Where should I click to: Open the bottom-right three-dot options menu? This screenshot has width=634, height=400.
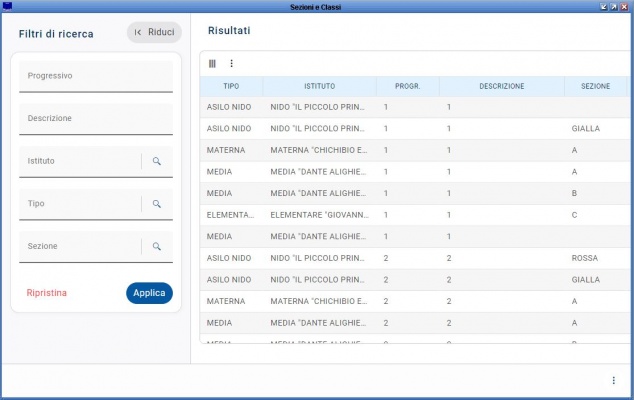point(613,380)
